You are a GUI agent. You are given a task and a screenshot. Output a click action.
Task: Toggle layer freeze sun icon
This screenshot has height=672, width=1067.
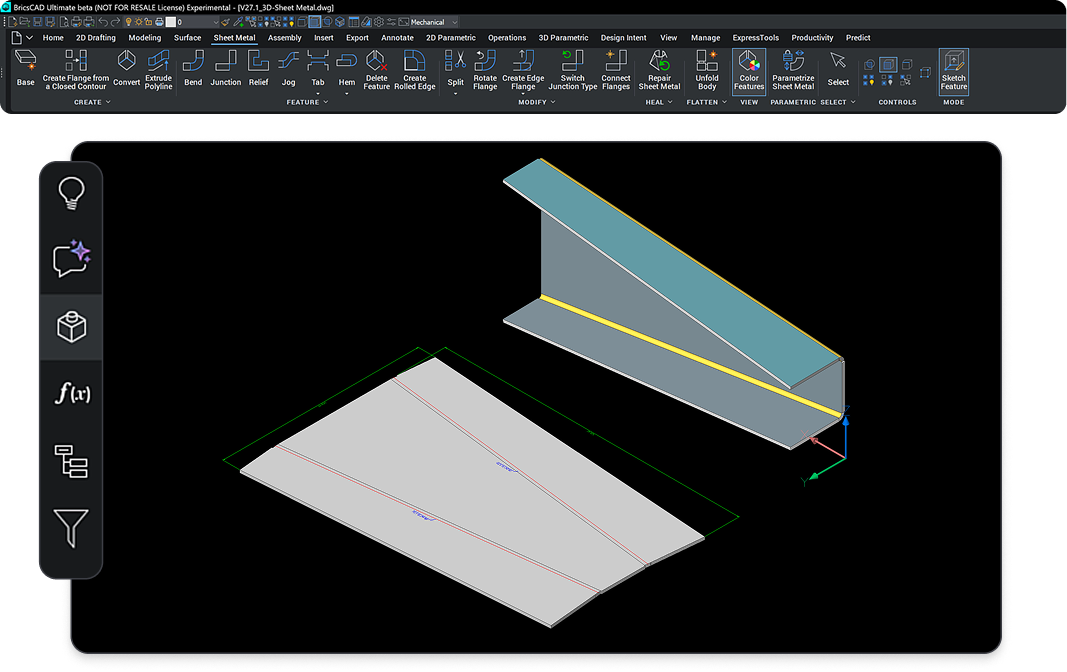pos(138,22)
